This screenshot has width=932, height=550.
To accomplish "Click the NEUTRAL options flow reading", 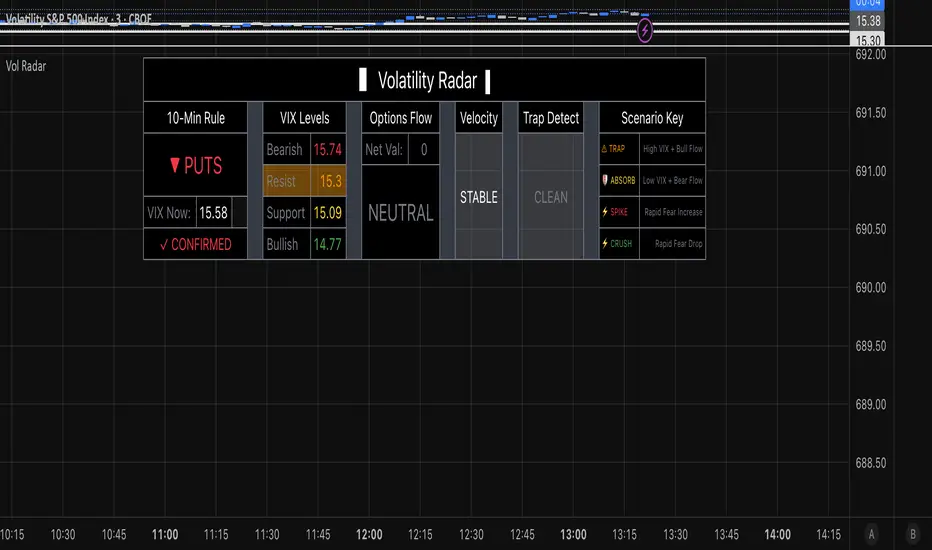I will pos(401,213).
